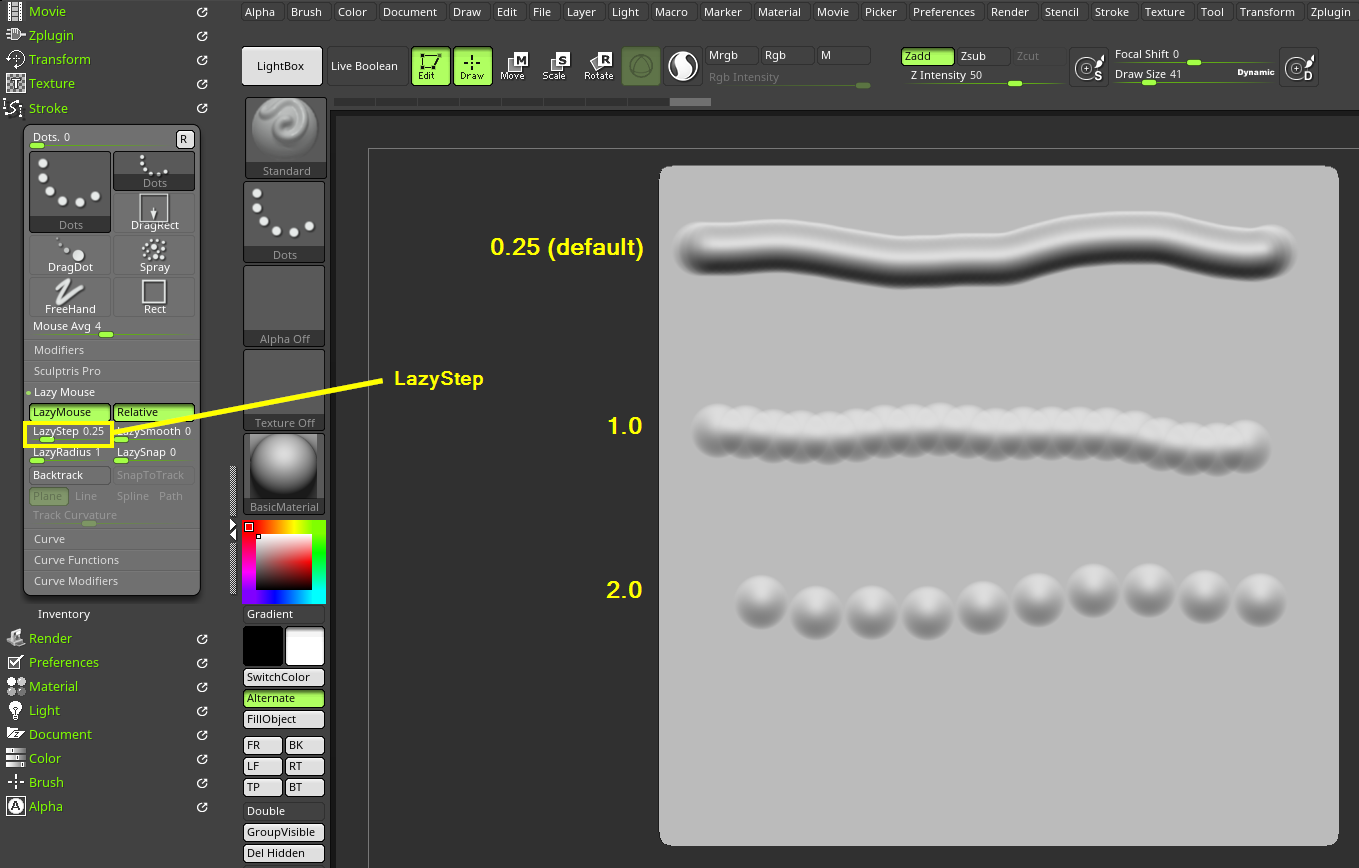Click Stroke palette dock icon

click(202, 108)
